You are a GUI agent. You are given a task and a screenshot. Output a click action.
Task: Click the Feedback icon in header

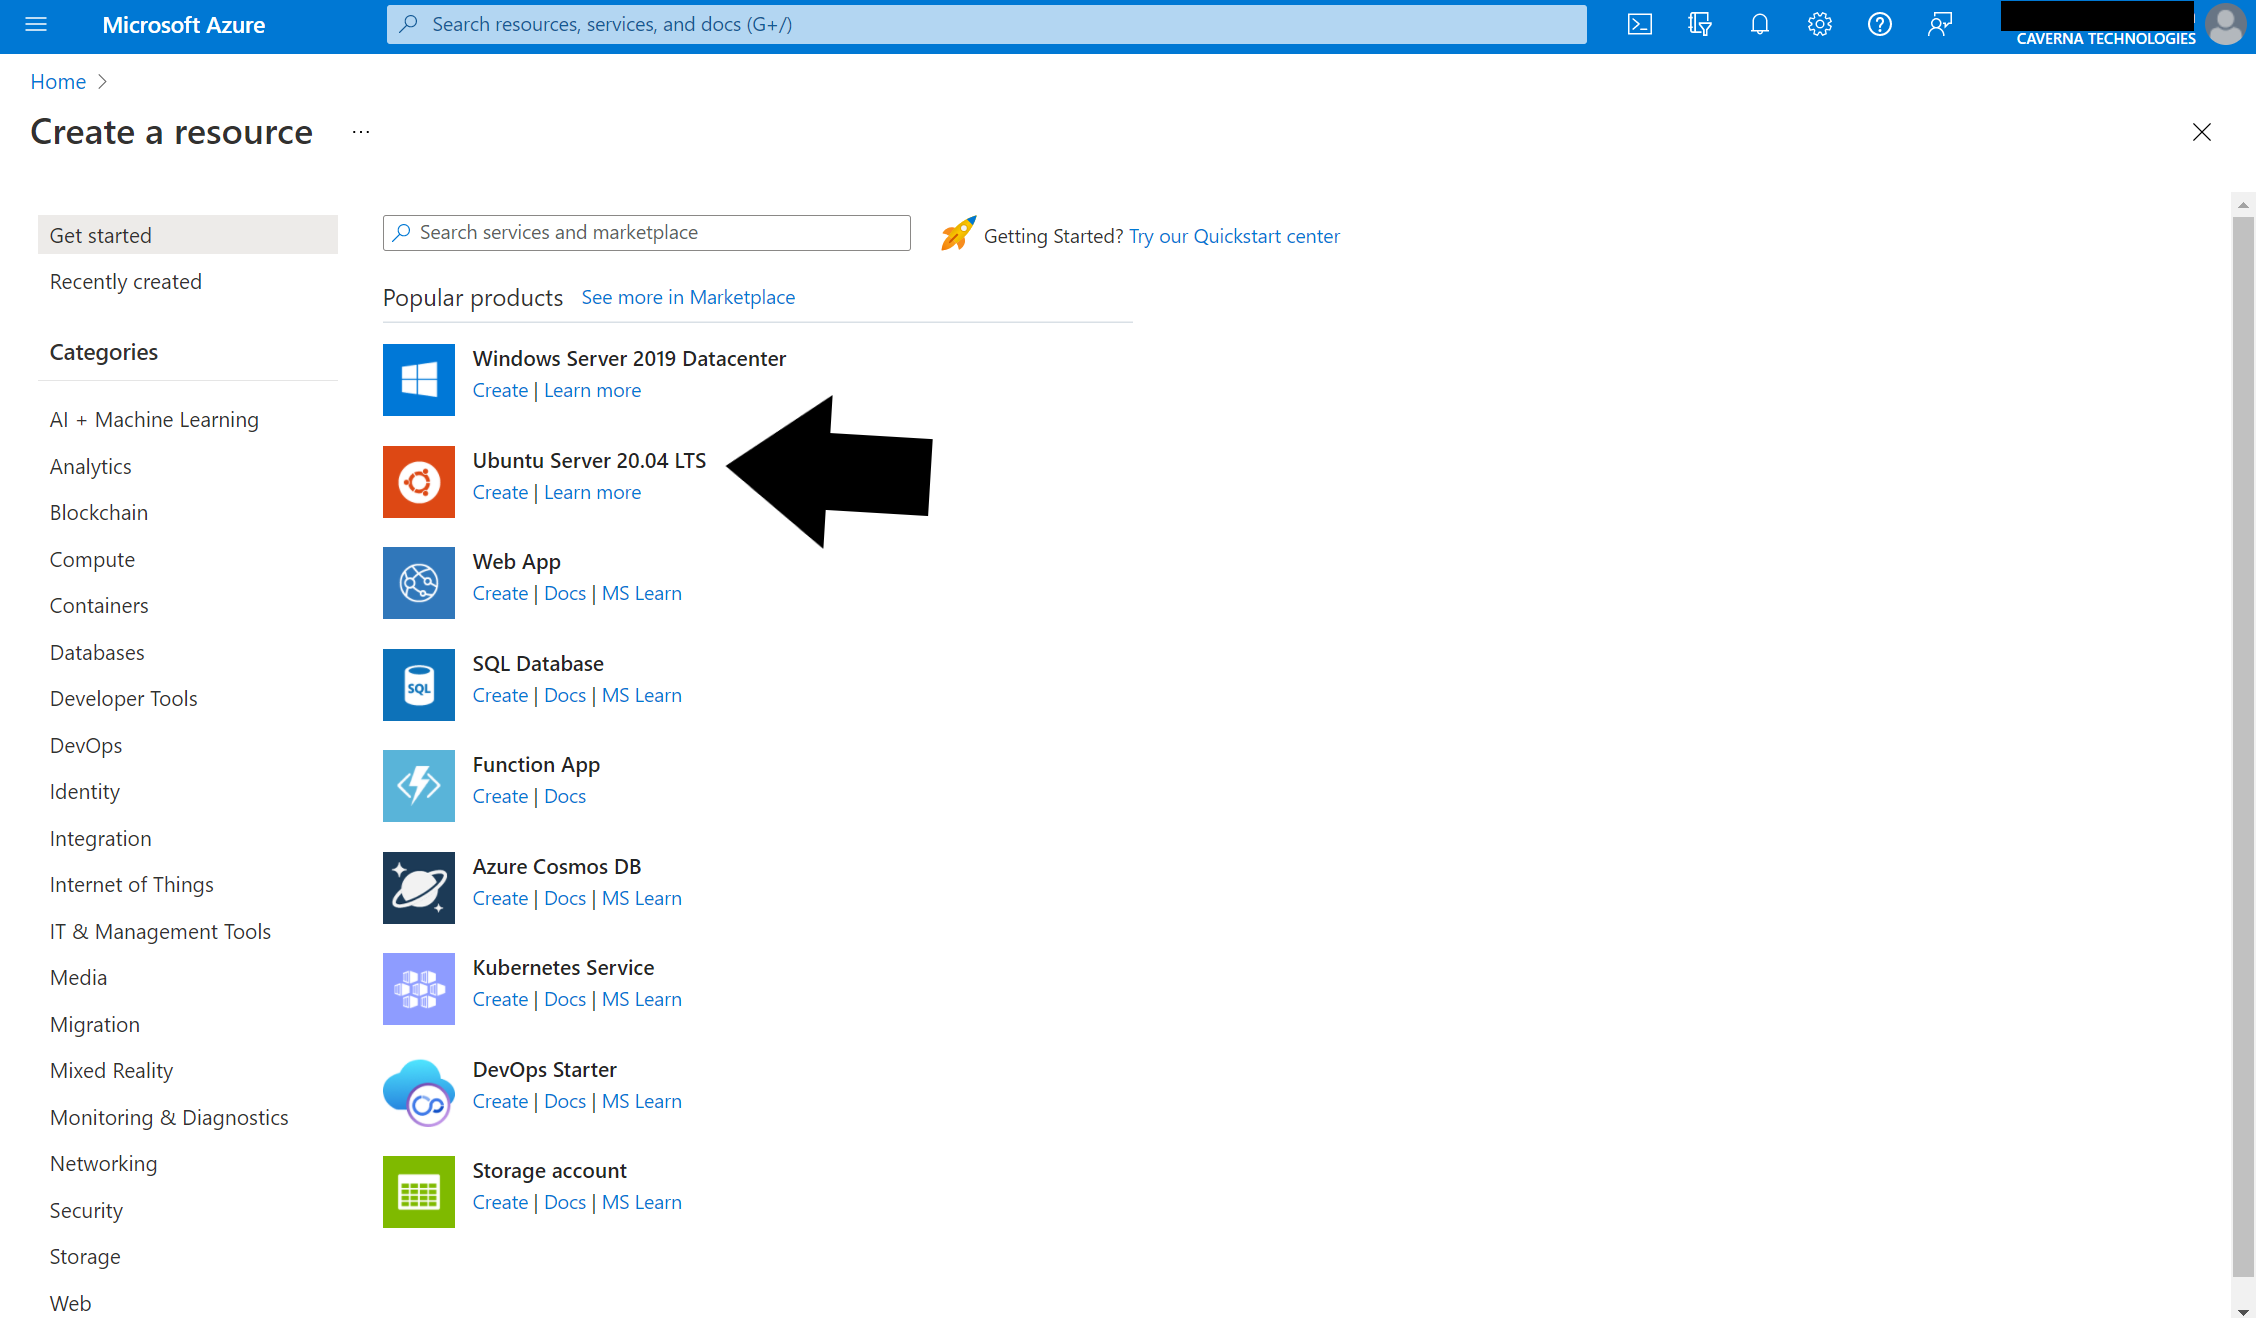pyautogui.click(x=1939, y=24)
